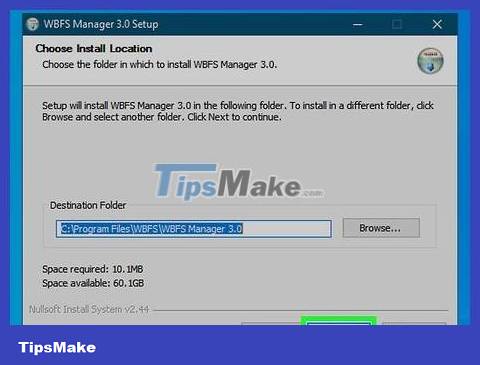Click the Browse... button
Image resolution: width=480 pixels, height=365 pixels.
pyautogui.click(x=381, y=228)
